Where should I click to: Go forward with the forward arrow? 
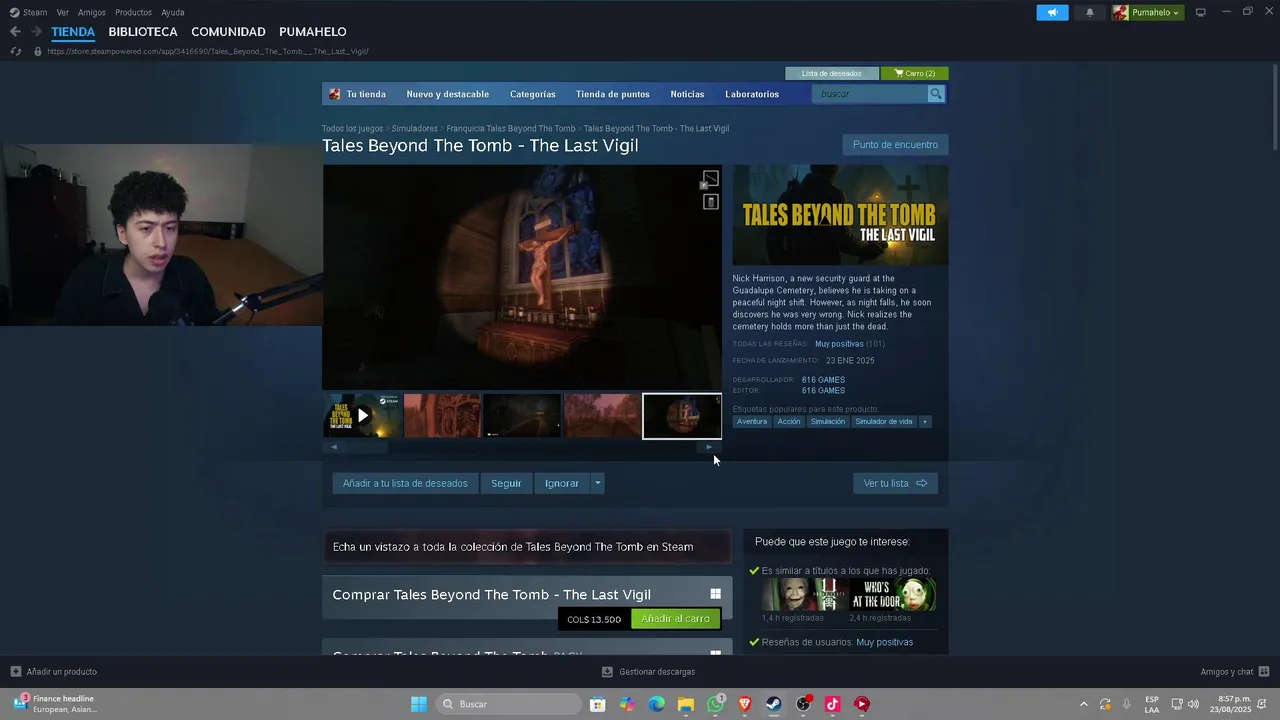point(36,32)
